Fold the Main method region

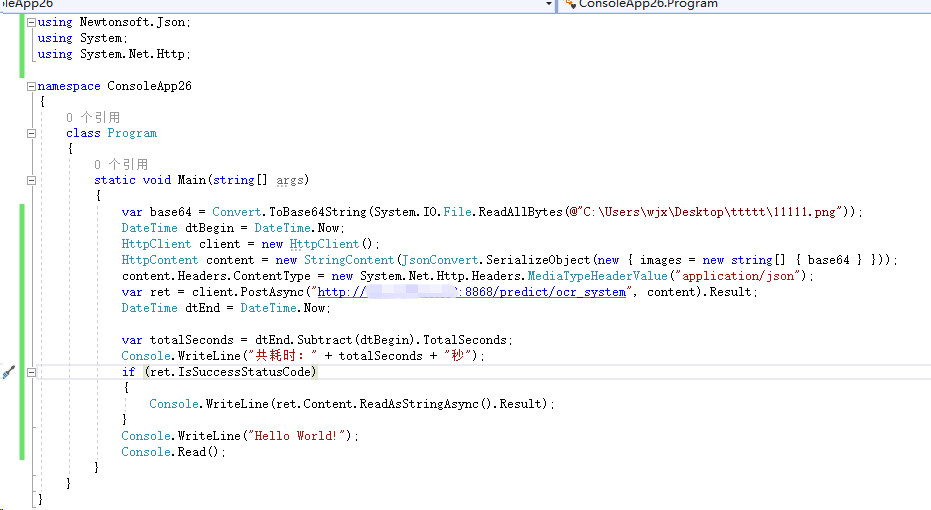click(x=31, y=181)
